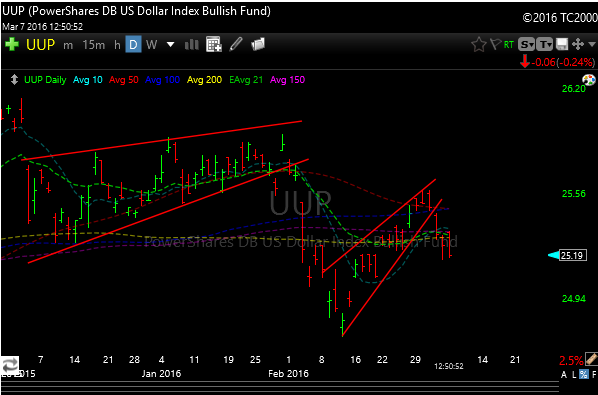Click the green RT real-time indicator

509,45
